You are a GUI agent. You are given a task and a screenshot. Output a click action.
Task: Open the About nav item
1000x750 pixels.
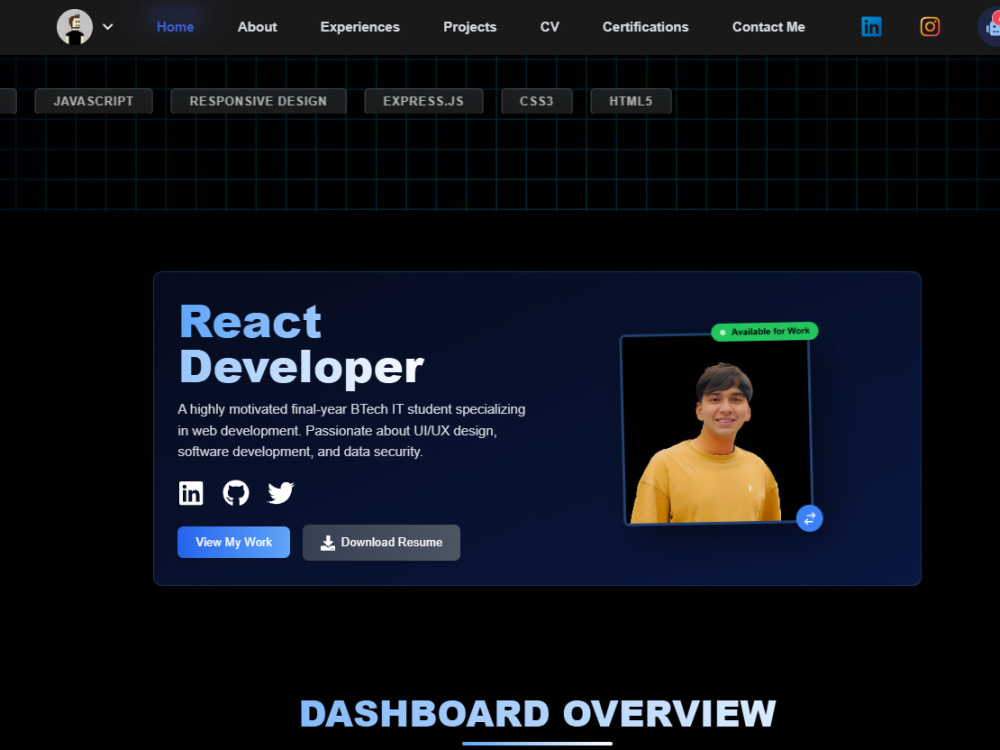coord(257,27)
